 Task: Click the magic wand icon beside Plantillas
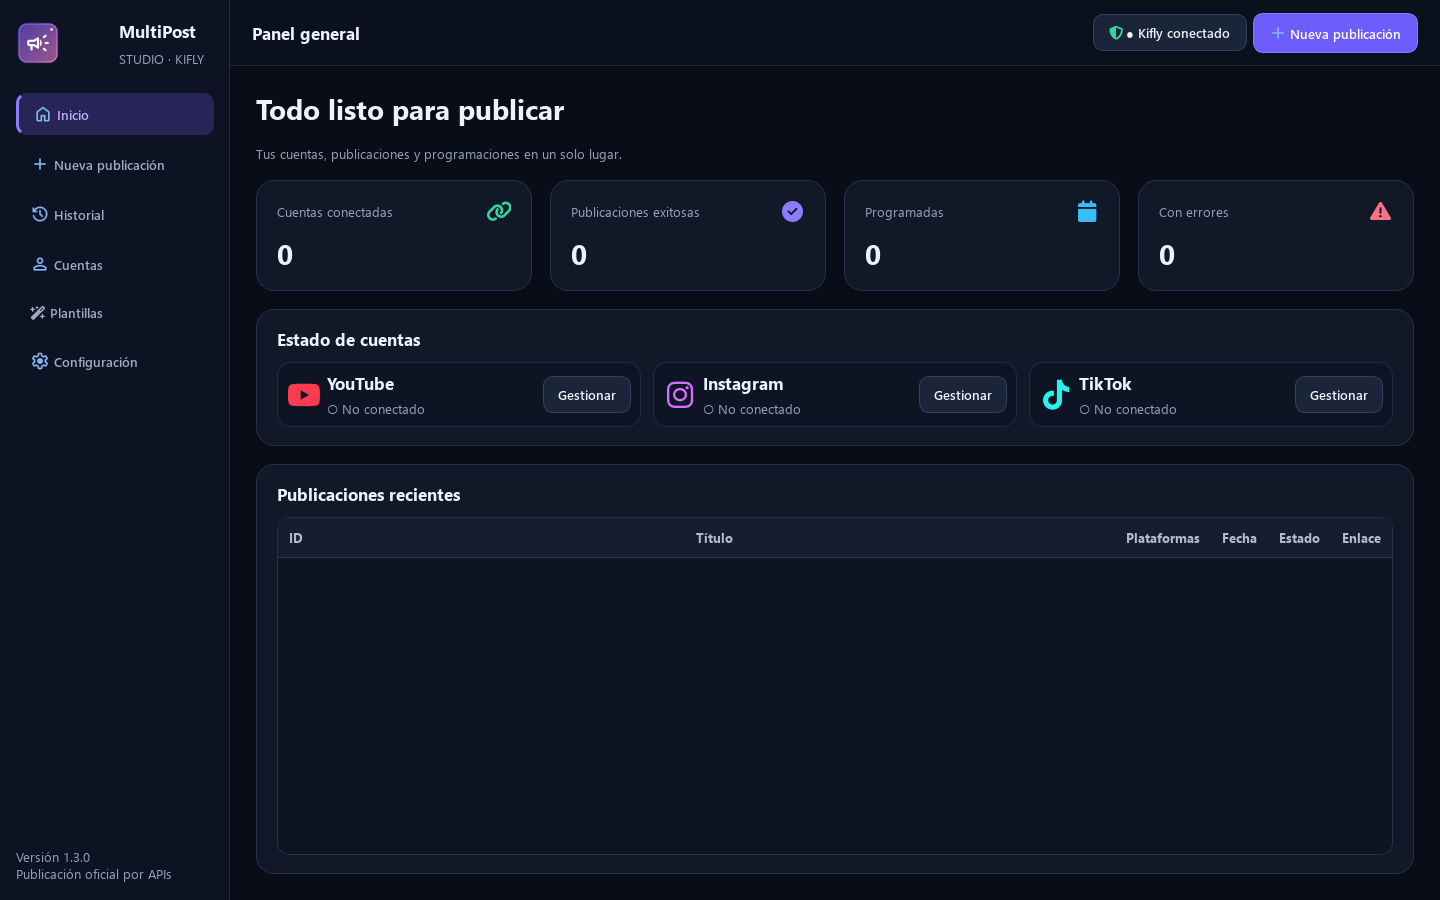[38, 313]
